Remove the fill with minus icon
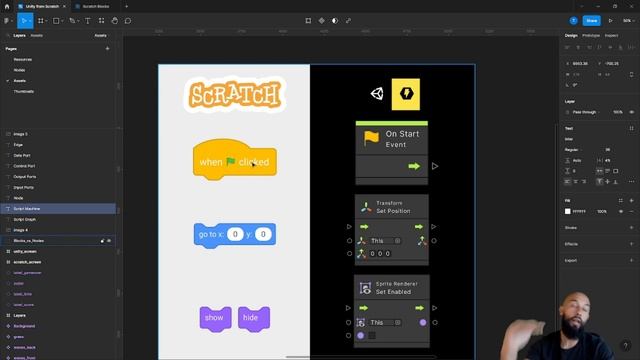 [631, 211]
